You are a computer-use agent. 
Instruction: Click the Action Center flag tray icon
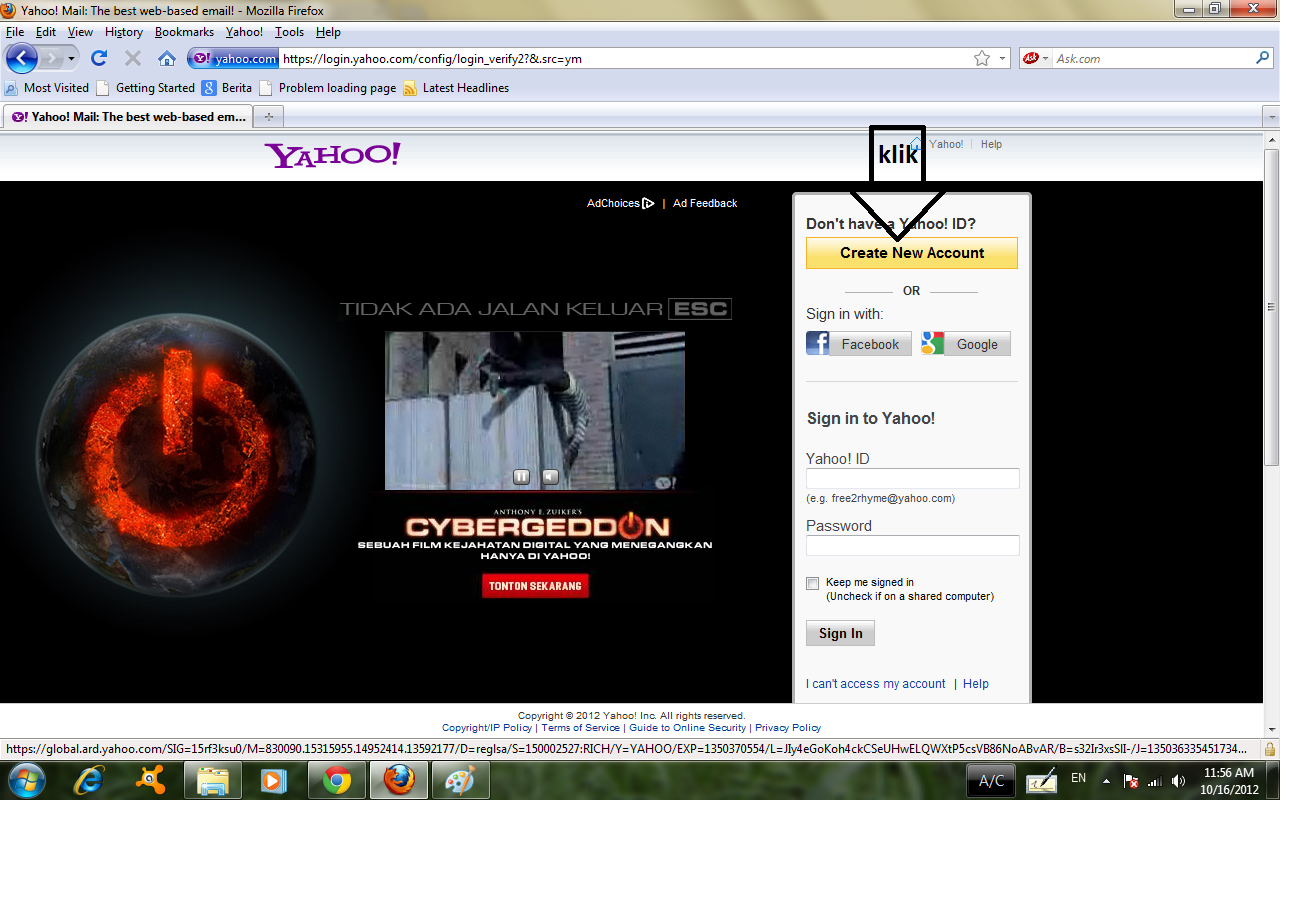click(x=1131, y=781)
